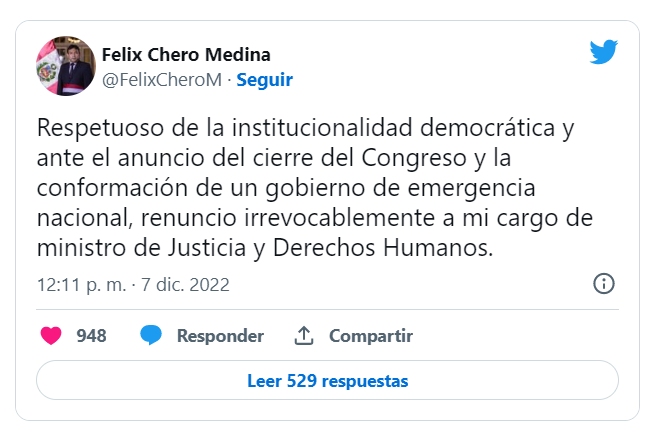Viewport: 660px width, 448px height.
Task: Open Leer 529 respuestas button
Action: coord(328,381)
